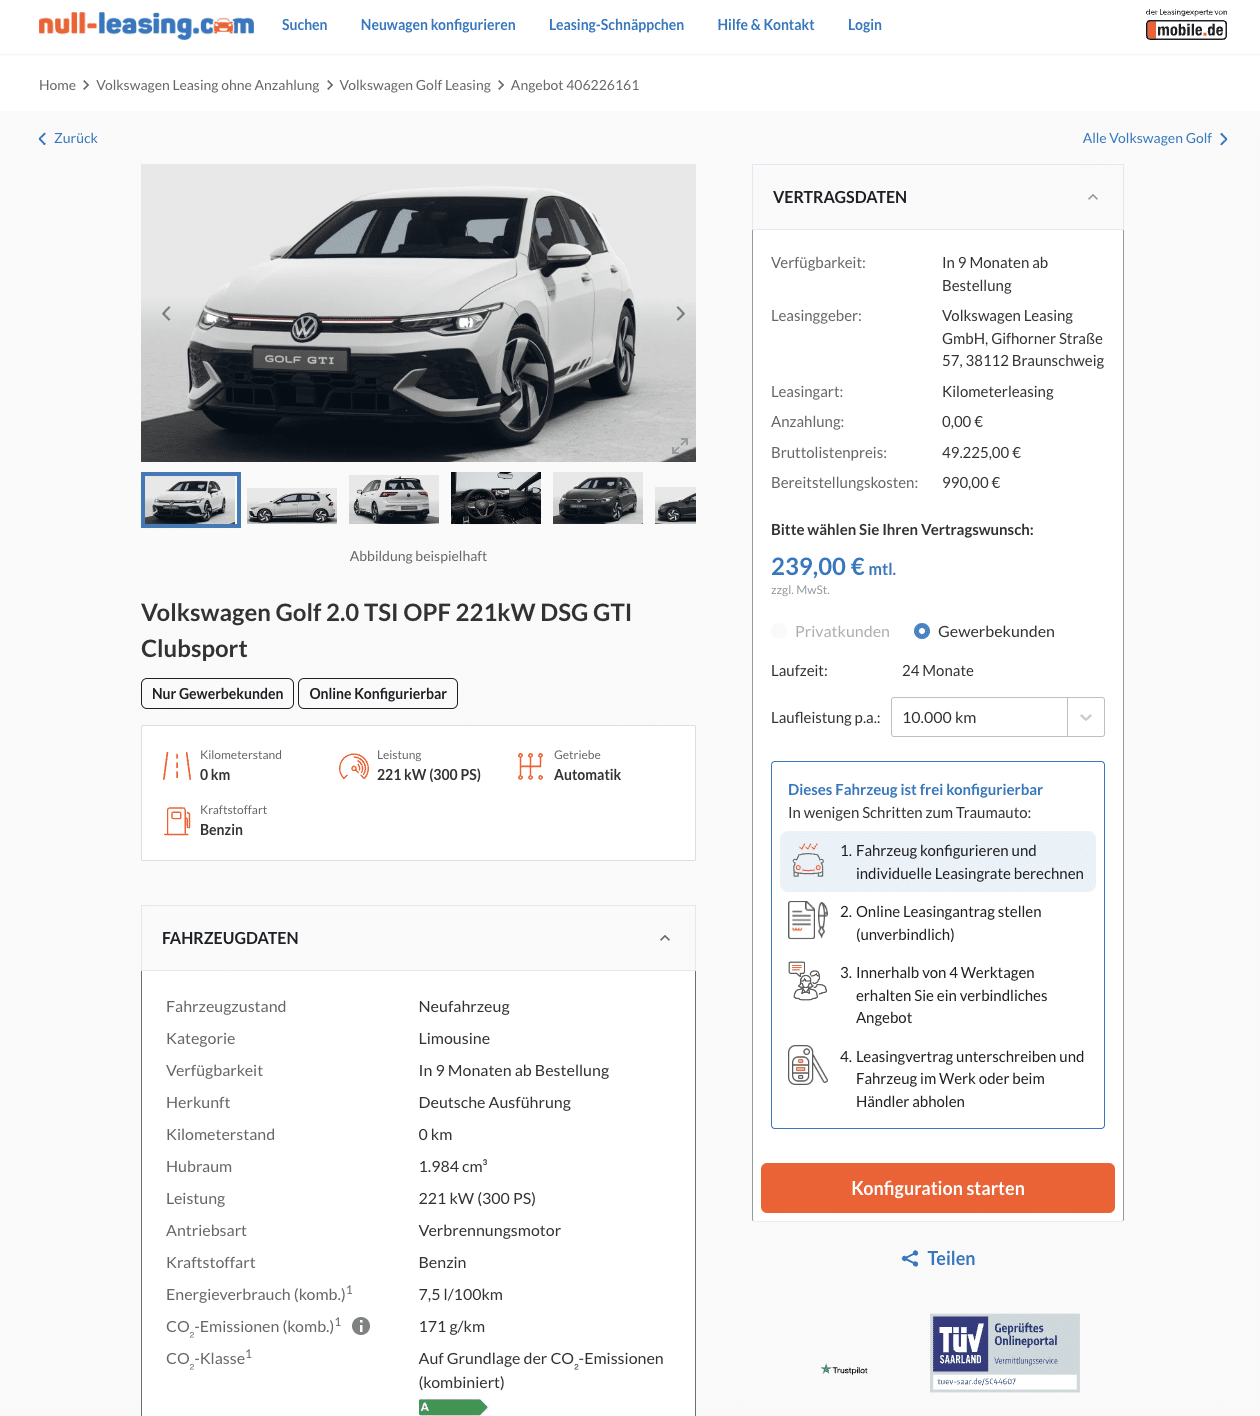
Task: Start configuration with Konfiguration starten
Action: pos(938,1188)
